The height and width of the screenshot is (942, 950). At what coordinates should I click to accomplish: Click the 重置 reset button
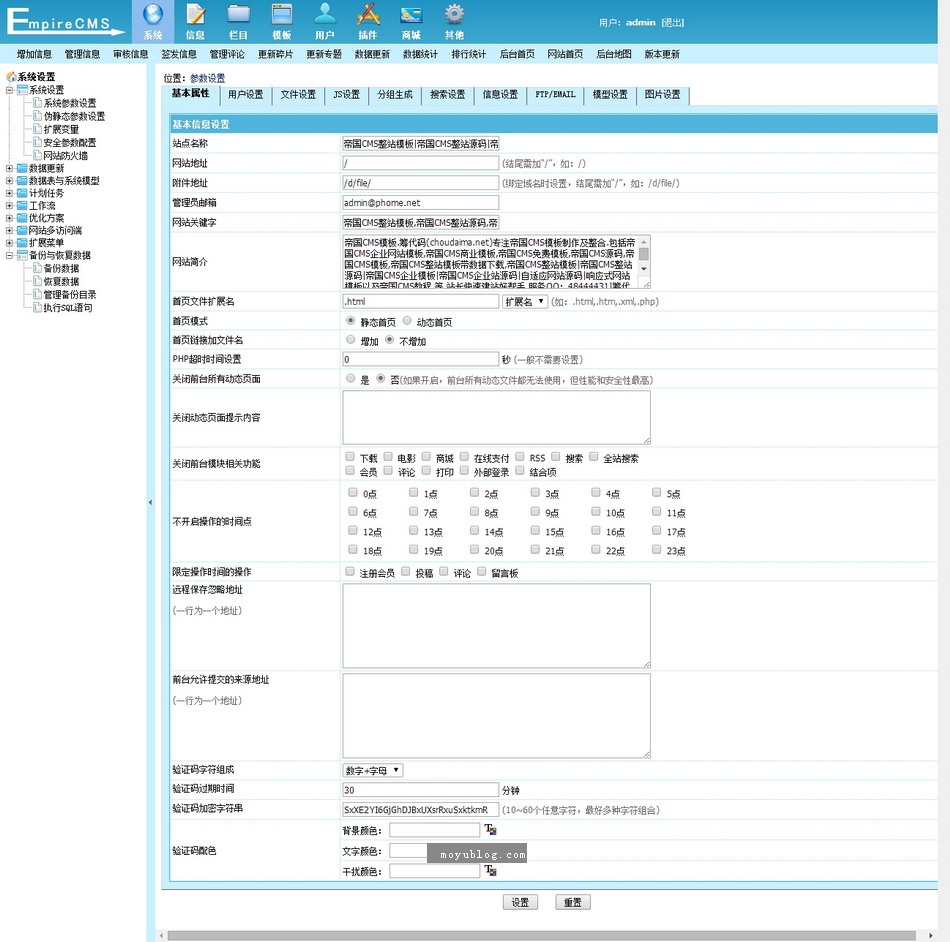(x=573, y=902)
